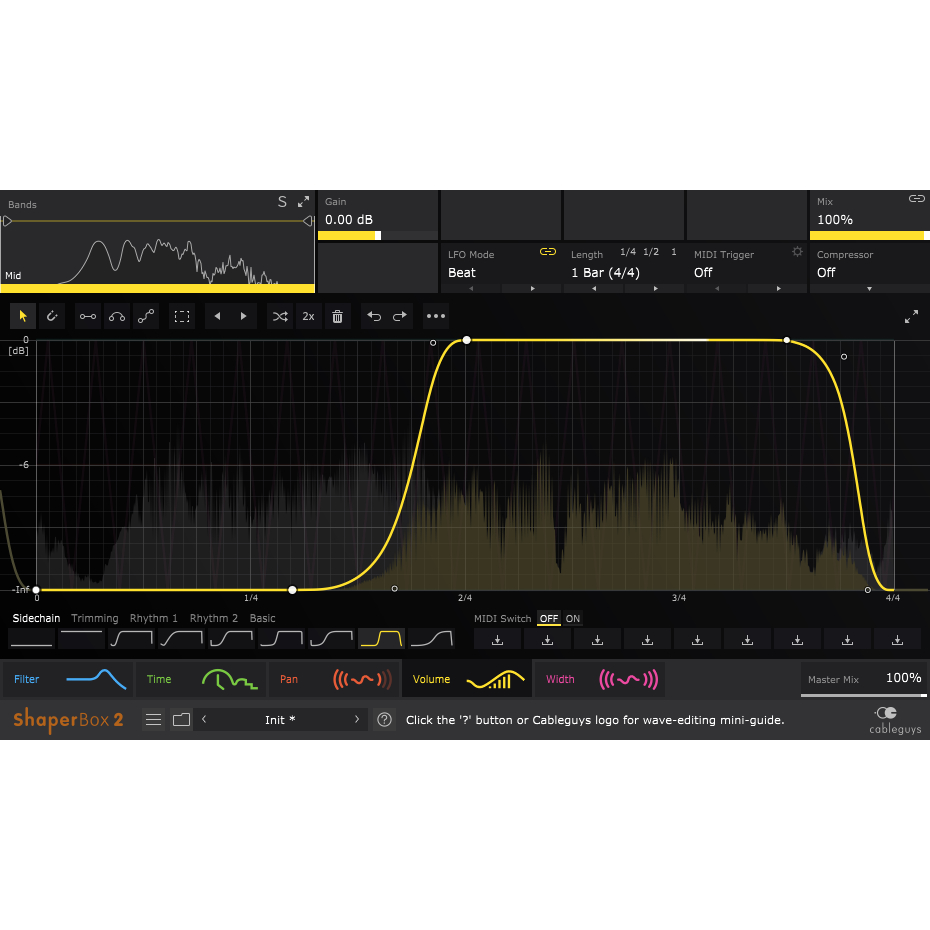930x930 pixels.
Task: Open the more options ellipsis menu
Action: pyautogui.click(x=436, y=316)
